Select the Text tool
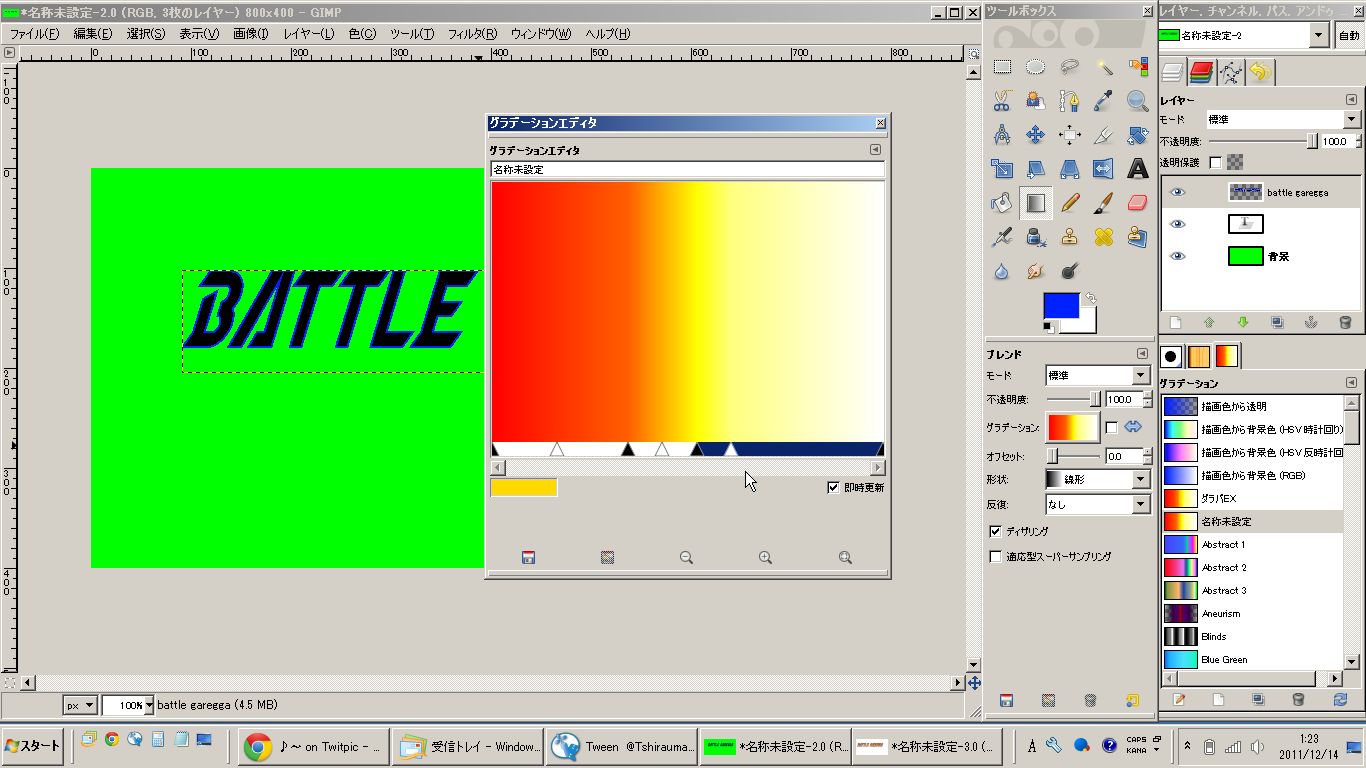Screen dimensions: 1366x768 [1138, 169]
